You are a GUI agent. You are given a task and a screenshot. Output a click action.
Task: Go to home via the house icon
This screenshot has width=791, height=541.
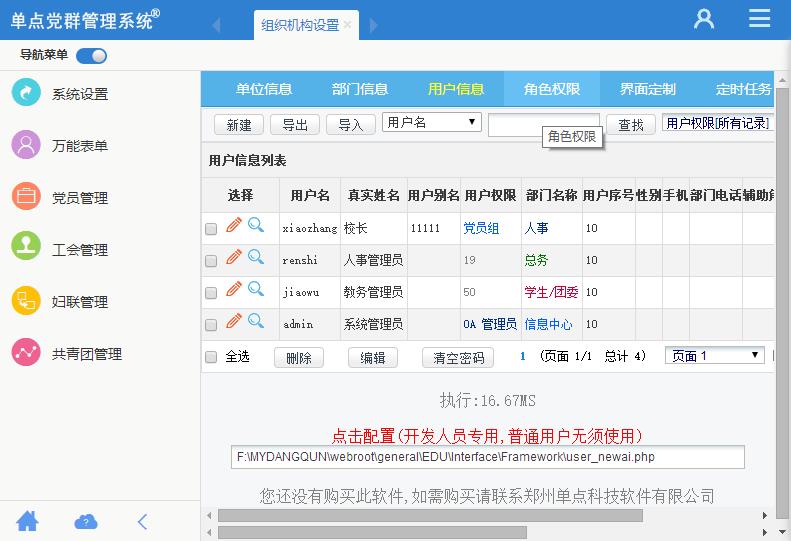tap(27, 521)
